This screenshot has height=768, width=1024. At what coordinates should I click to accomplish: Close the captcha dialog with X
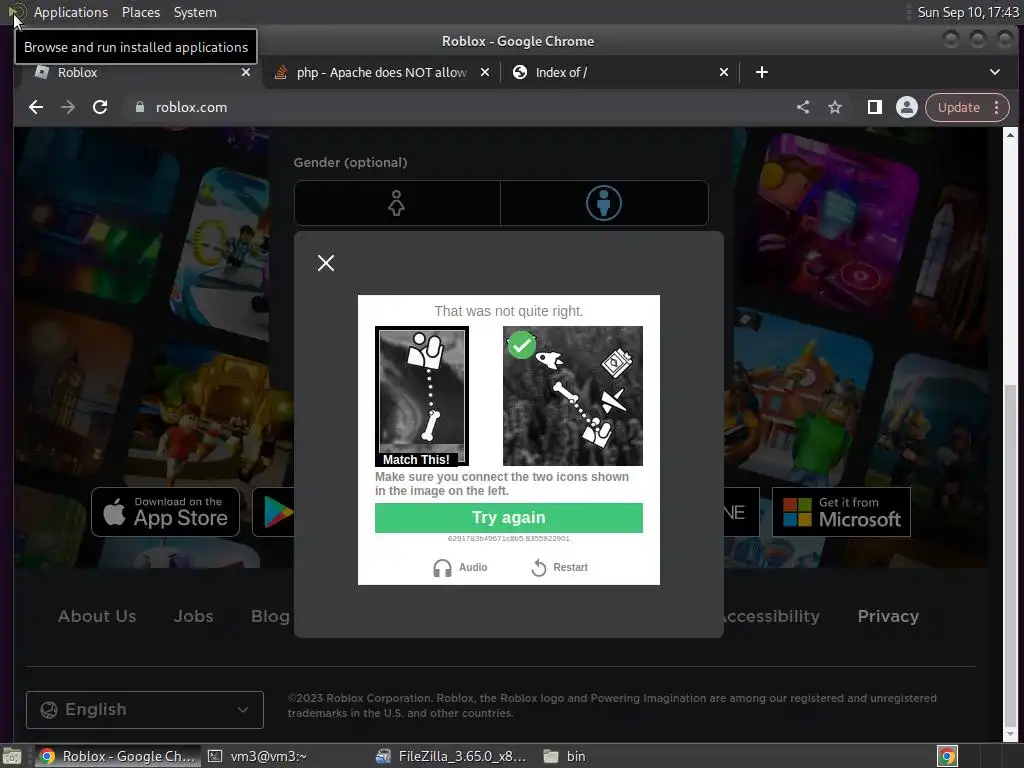point(326,263)
